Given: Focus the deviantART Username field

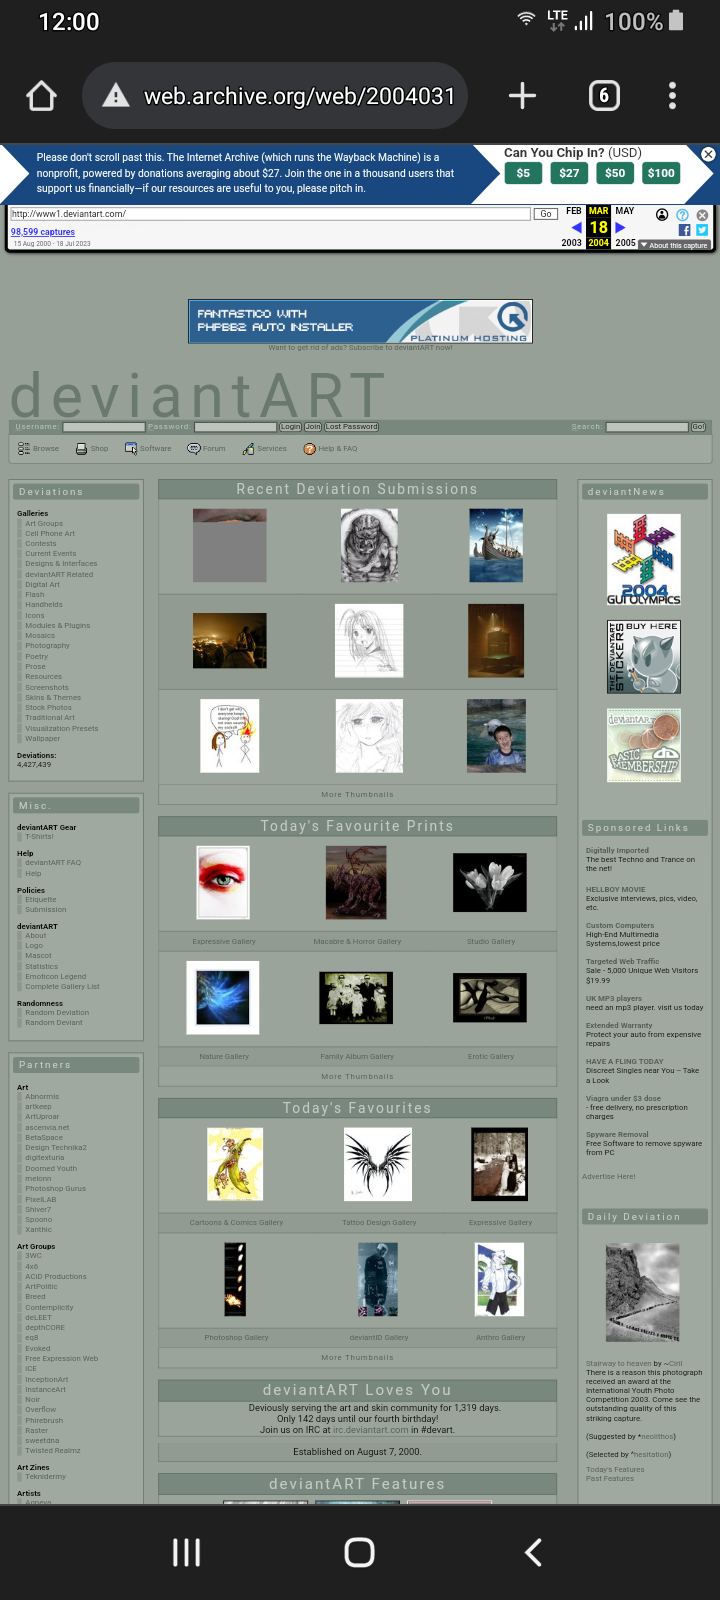Looking at the screenshot, I should point(104,427).
